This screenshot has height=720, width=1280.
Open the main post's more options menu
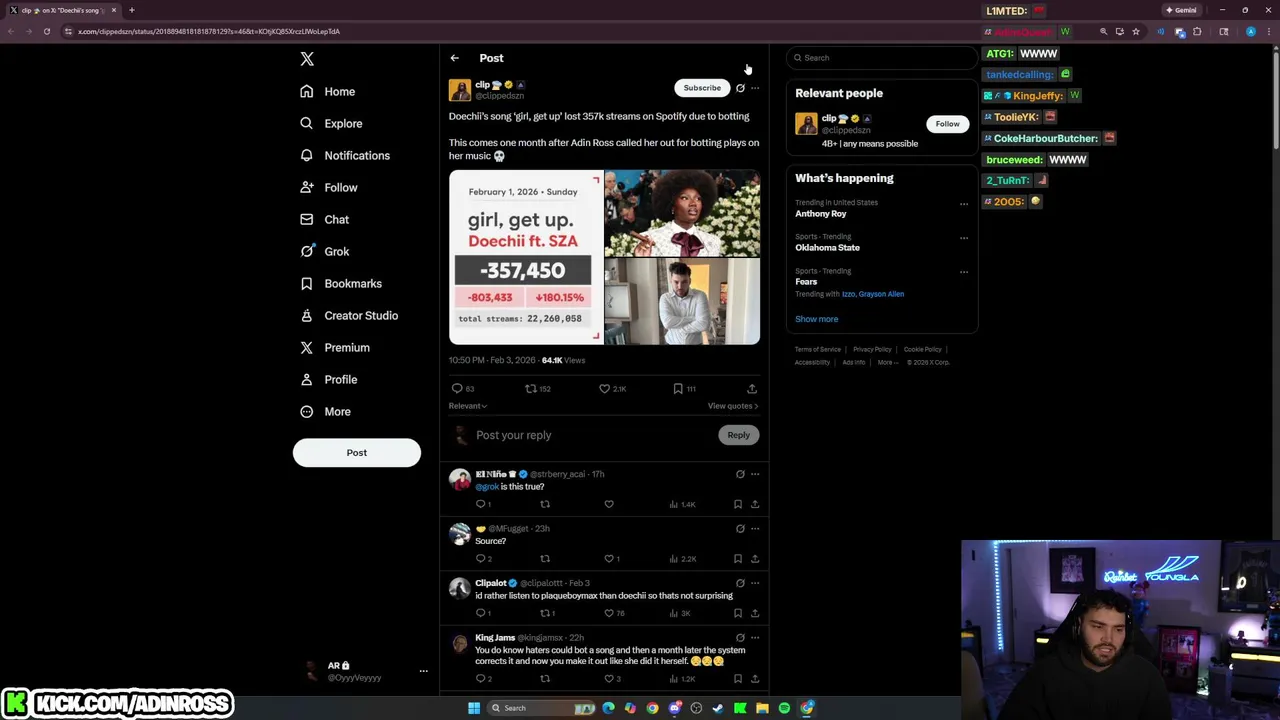pyautogui.click(x=755, y=88)
